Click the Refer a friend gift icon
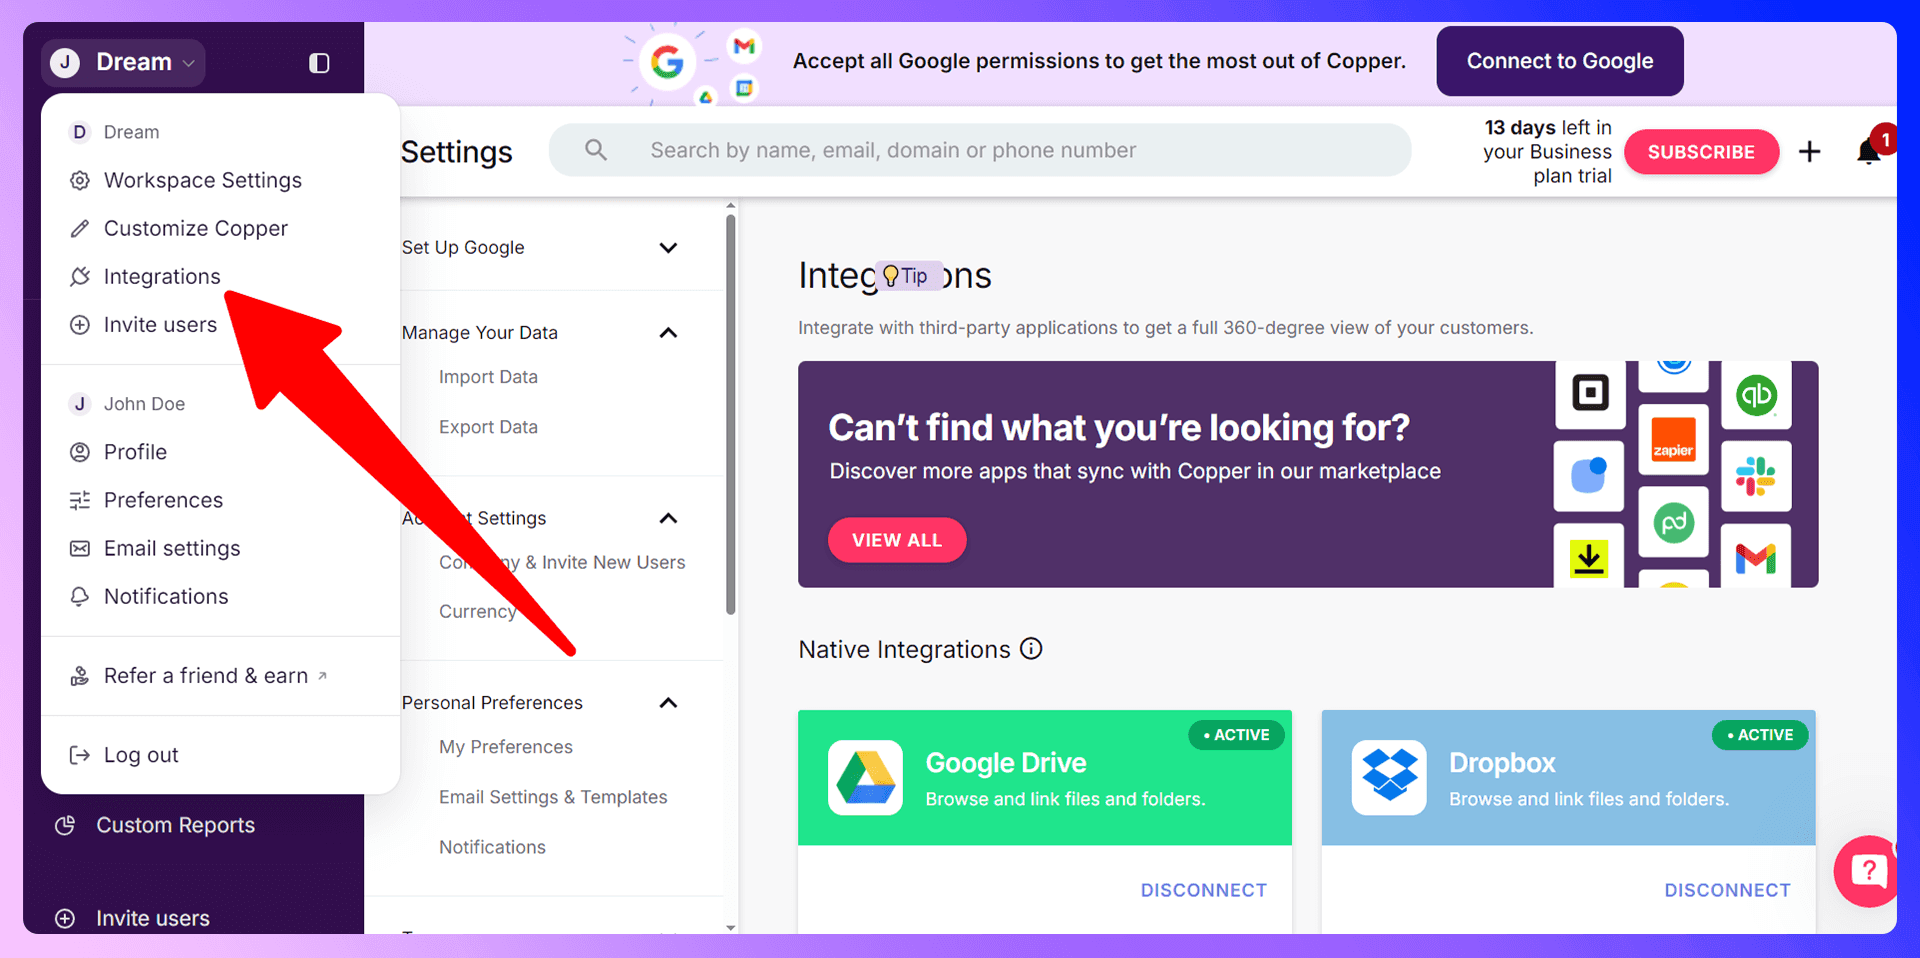The height and width of the screenshot is (958, 1920). [80, 677]
